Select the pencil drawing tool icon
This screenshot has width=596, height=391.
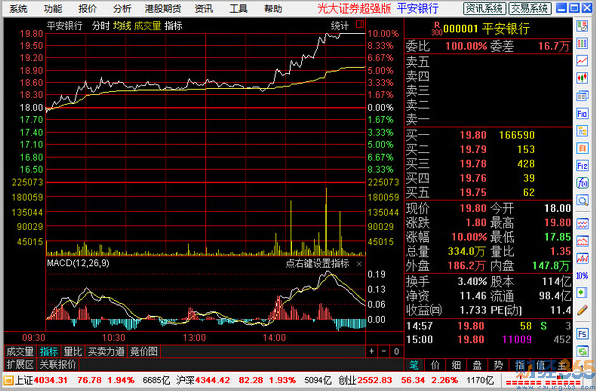(582, 310)
